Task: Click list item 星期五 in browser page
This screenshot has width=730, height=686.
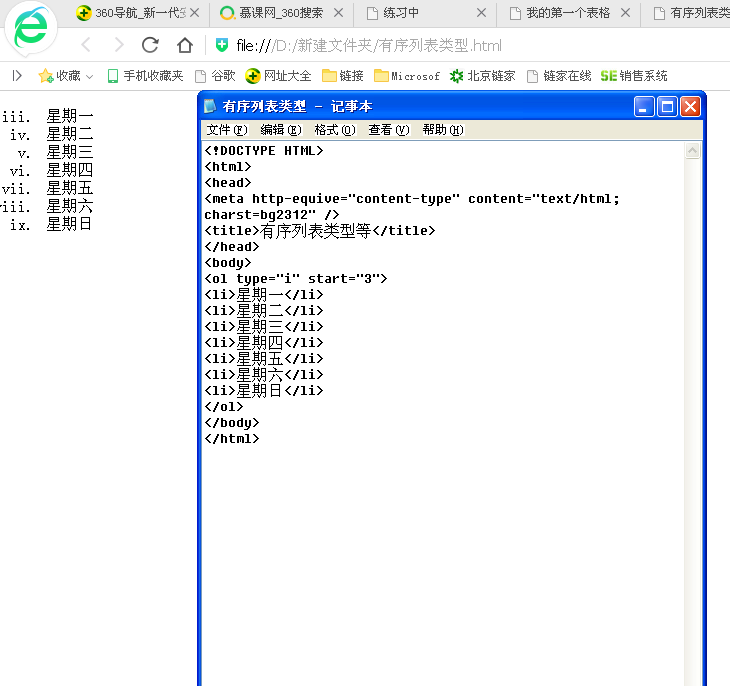Action: [x=70, y=188]
